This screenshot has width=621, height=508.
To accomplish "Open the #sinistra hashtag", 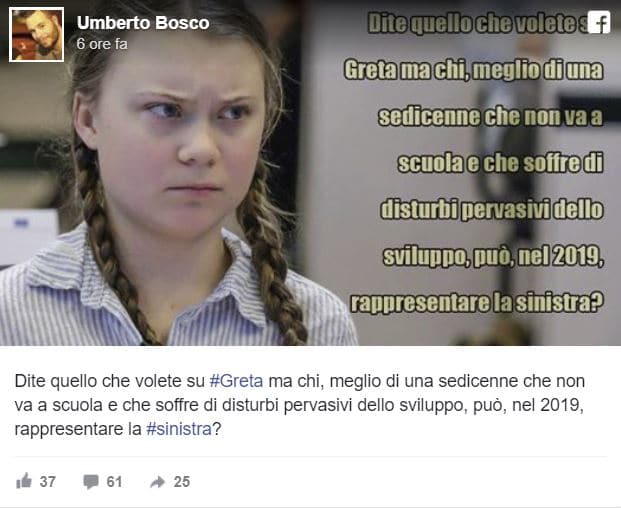I will pyautogui.click(x=179, y=429).
